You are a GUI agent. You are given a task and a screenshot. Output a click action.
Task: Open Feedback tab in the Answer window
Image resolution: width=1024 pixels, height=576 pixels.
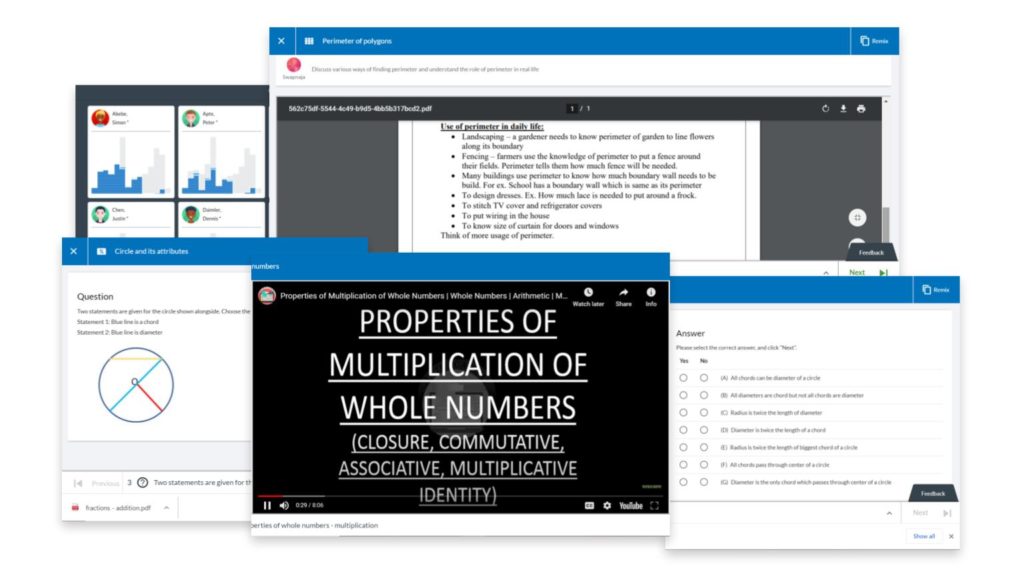click(933, 494)
